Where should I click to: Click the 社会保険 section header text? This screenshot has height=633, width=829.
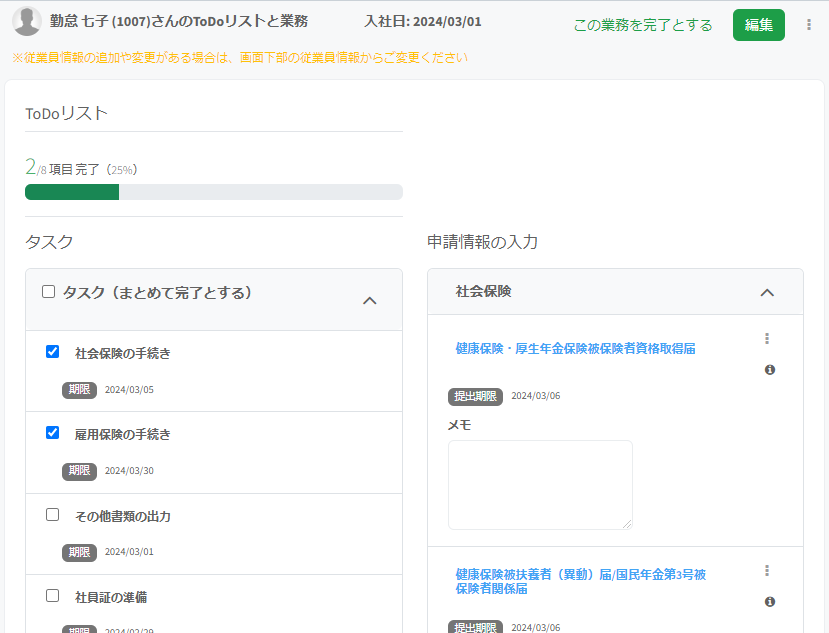point(483,291)
